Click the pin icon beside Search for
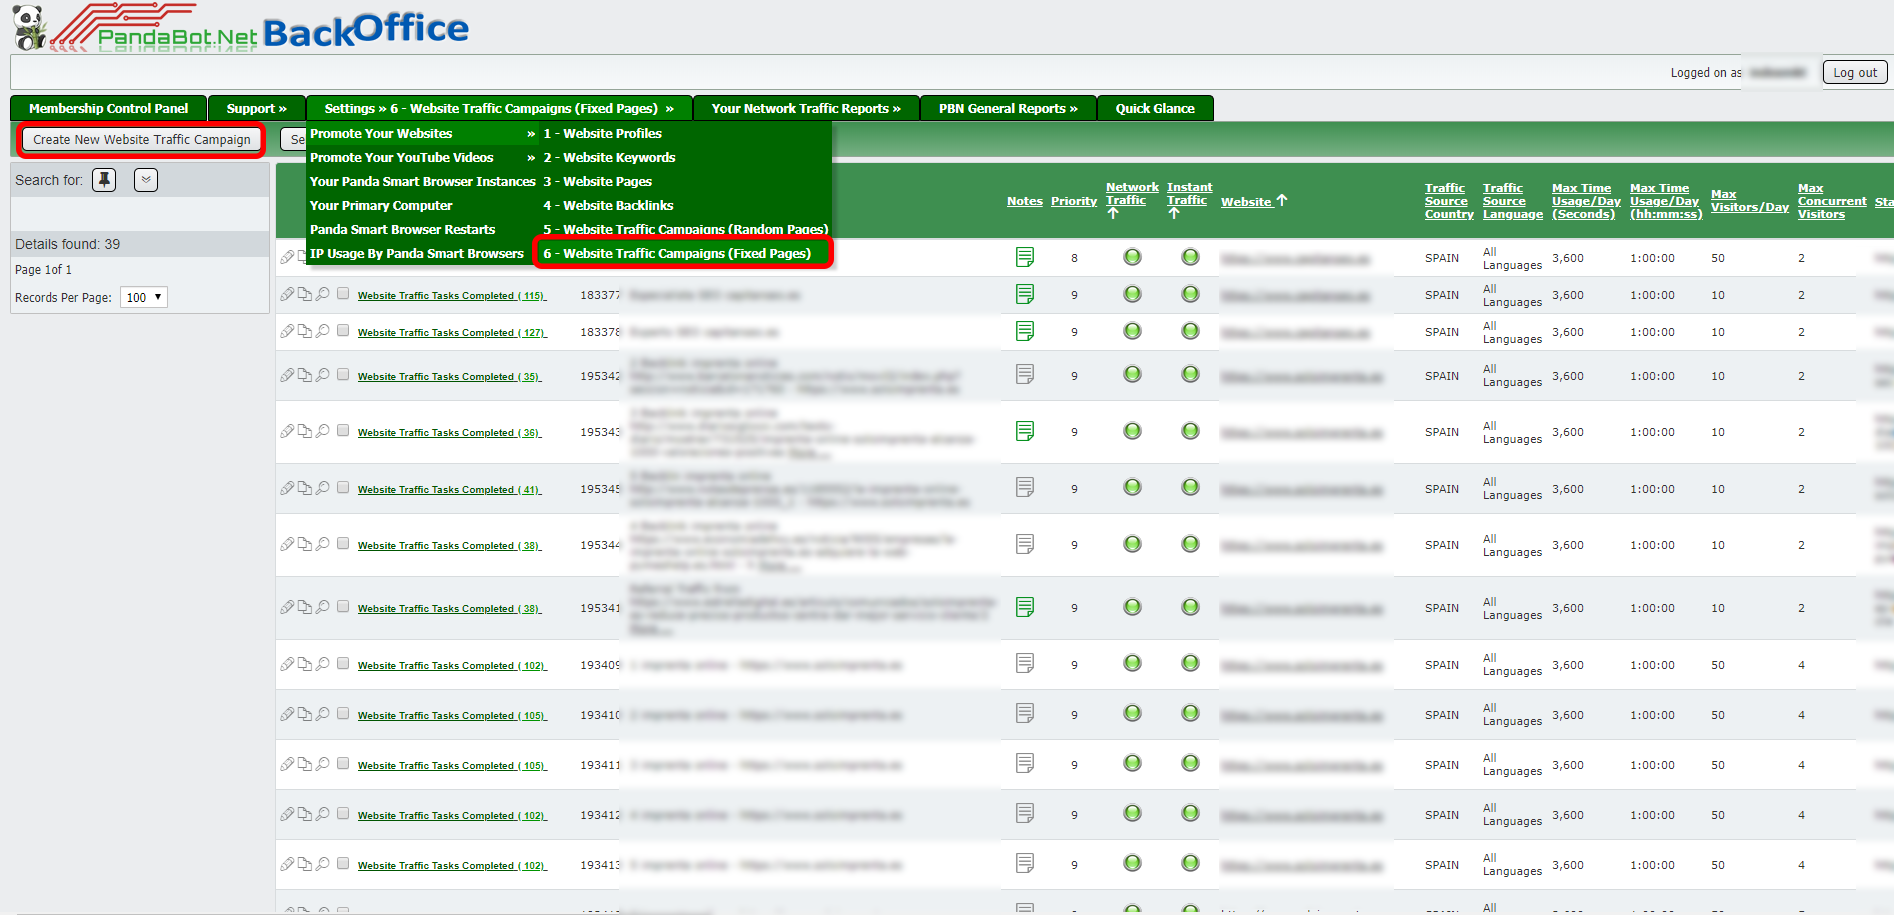The image size is (1894, 915). tap(104, 180)
